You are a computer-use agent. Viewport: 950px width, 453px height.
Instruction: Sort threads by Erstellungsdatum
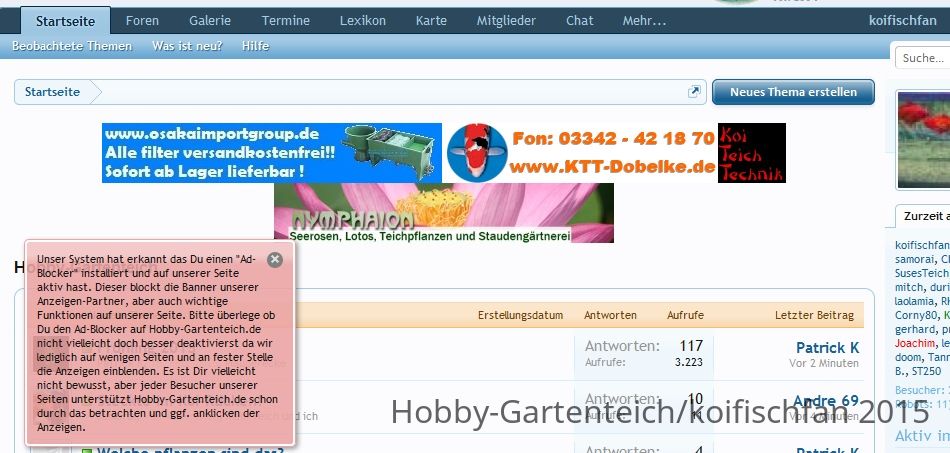click(x=520, y=316)
